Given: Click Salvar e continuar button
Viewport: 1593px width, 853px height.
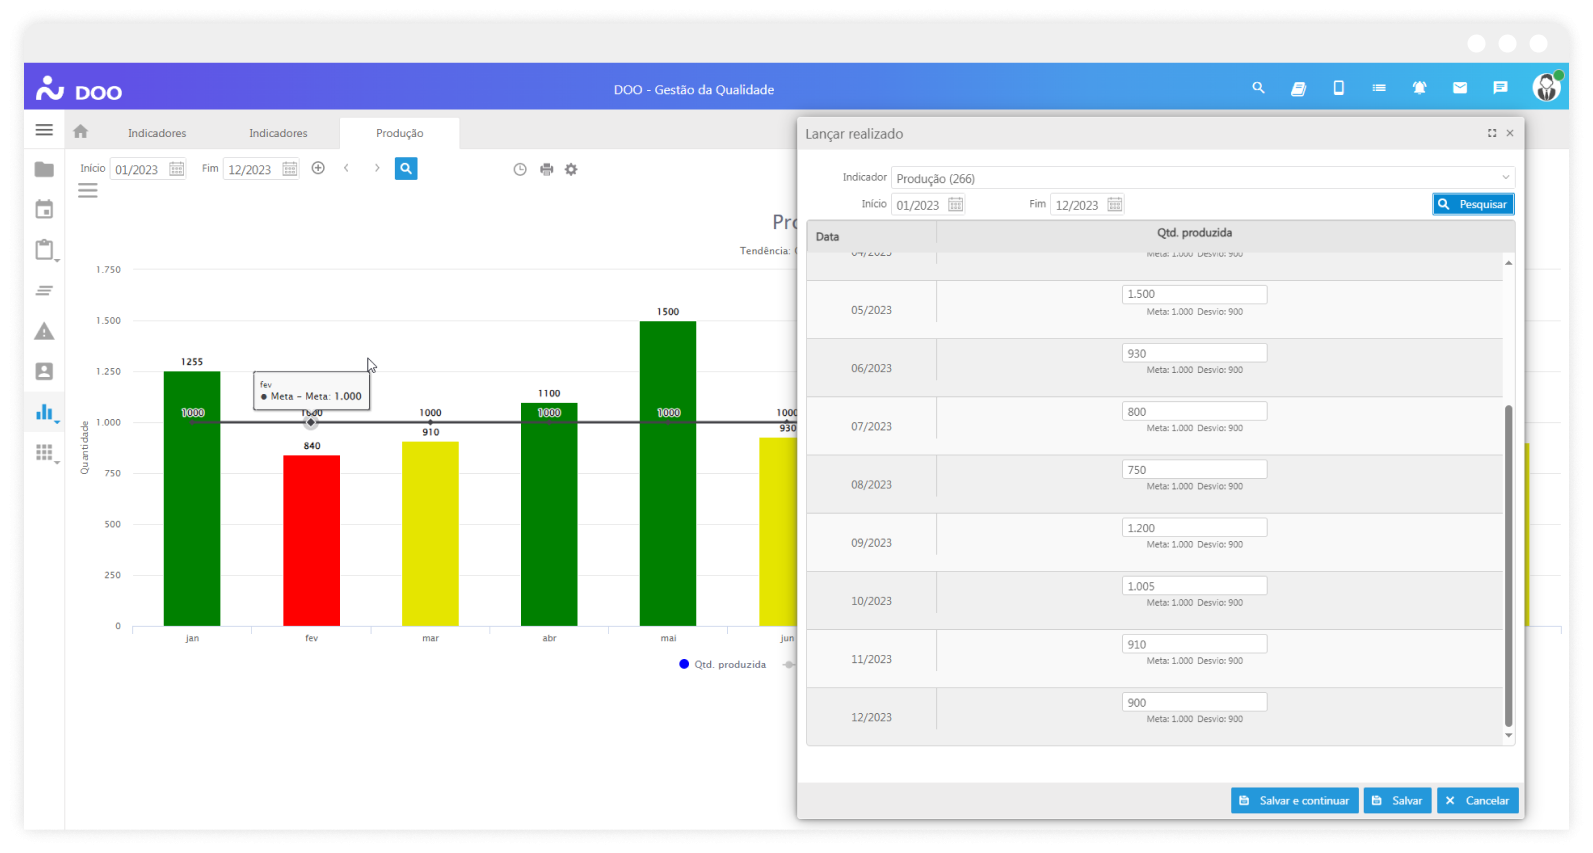Looking at the screenshot, I should click(1294, 800).
